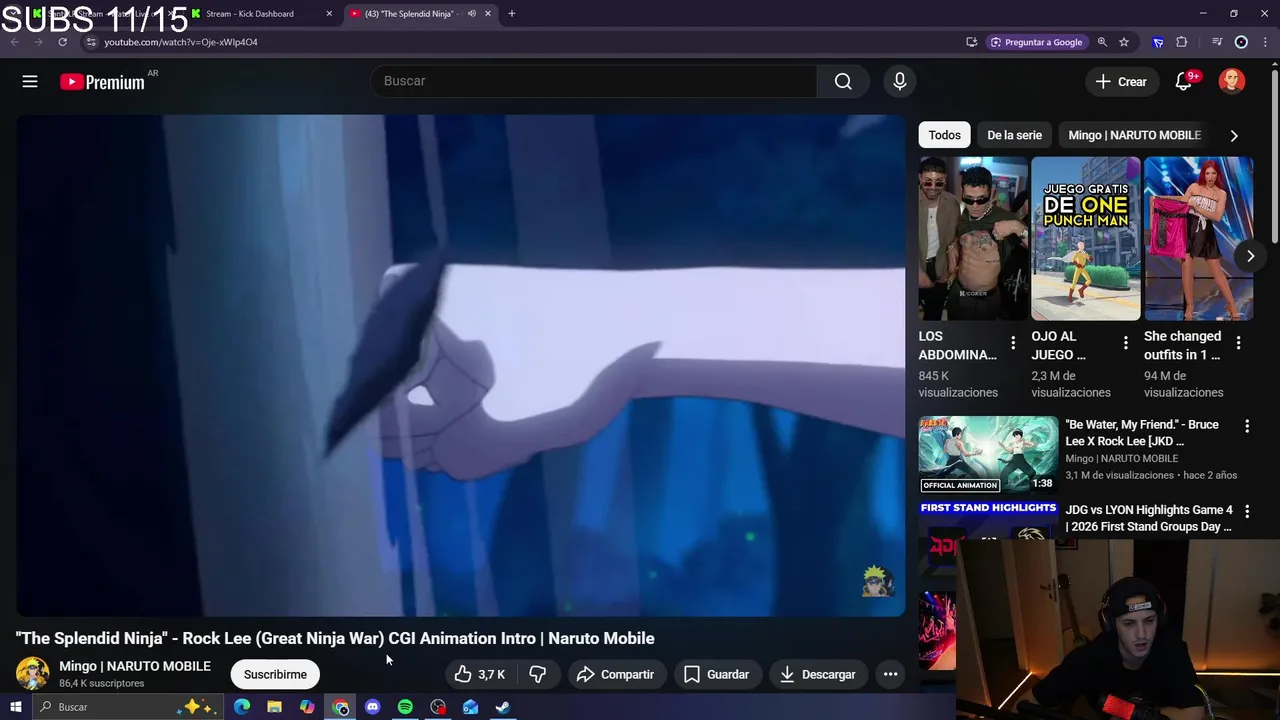The image size is (1280, 720).
Task: Like the video with thumbs up
Action: point(480,674)
